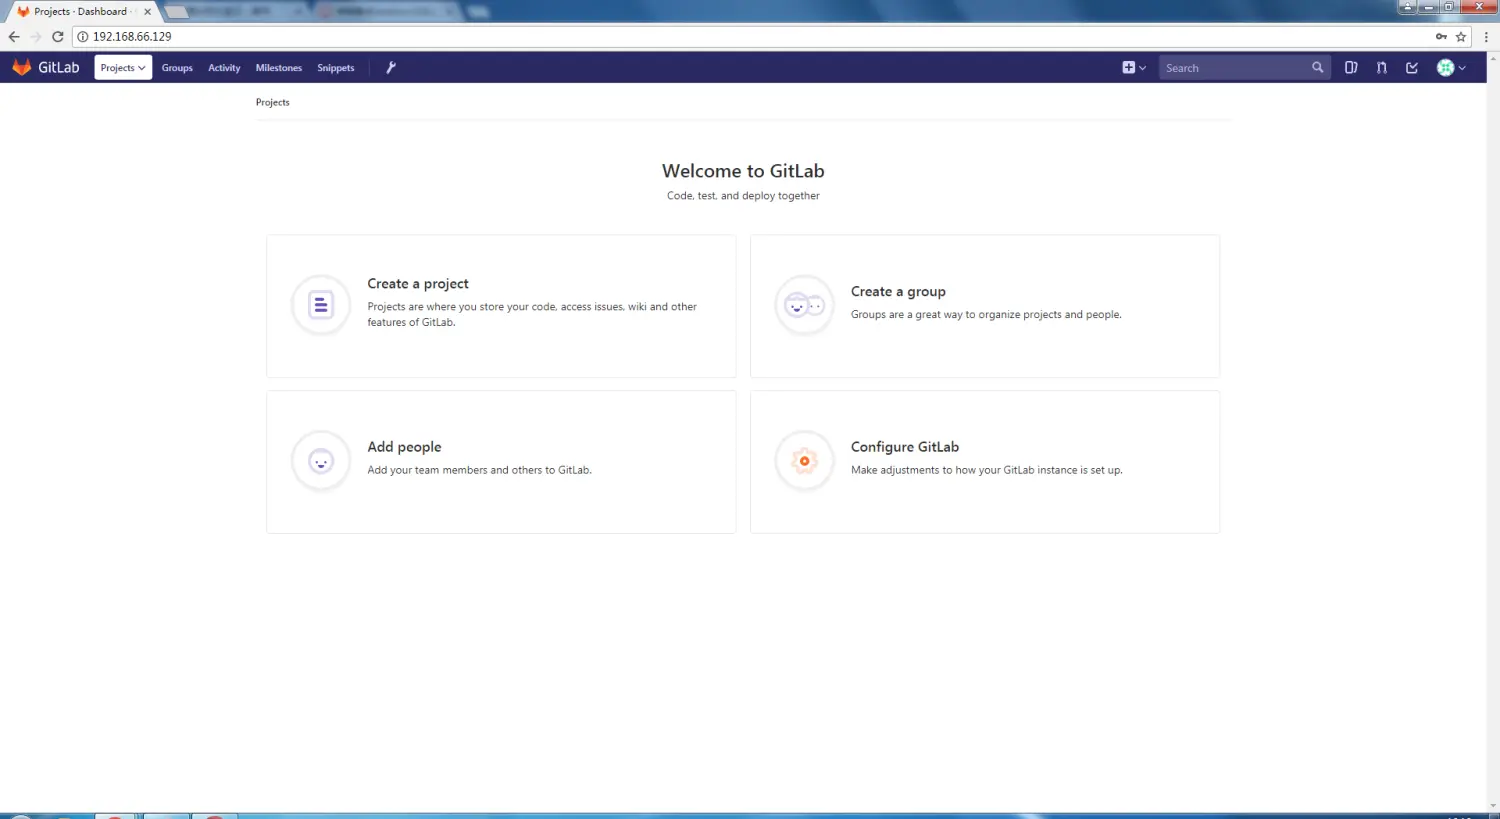Click the search magnifier icon
The image size is (1500, 819).
pyautogui.click(x=1318, y=67)
